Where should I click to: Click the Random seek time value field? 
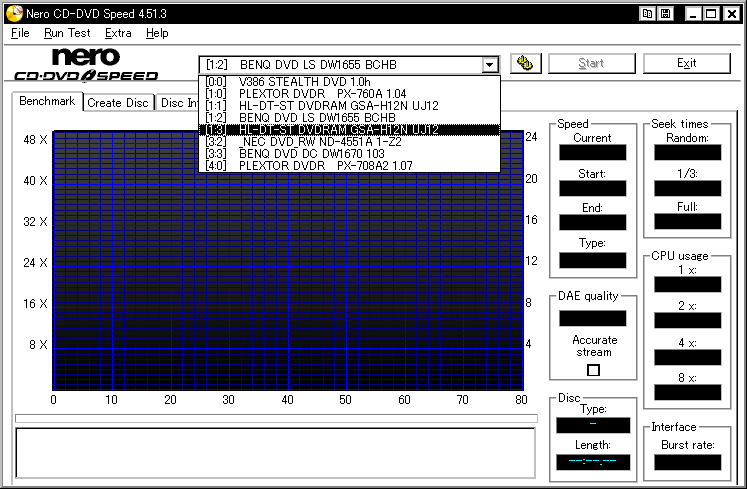(x=687, y=153)
